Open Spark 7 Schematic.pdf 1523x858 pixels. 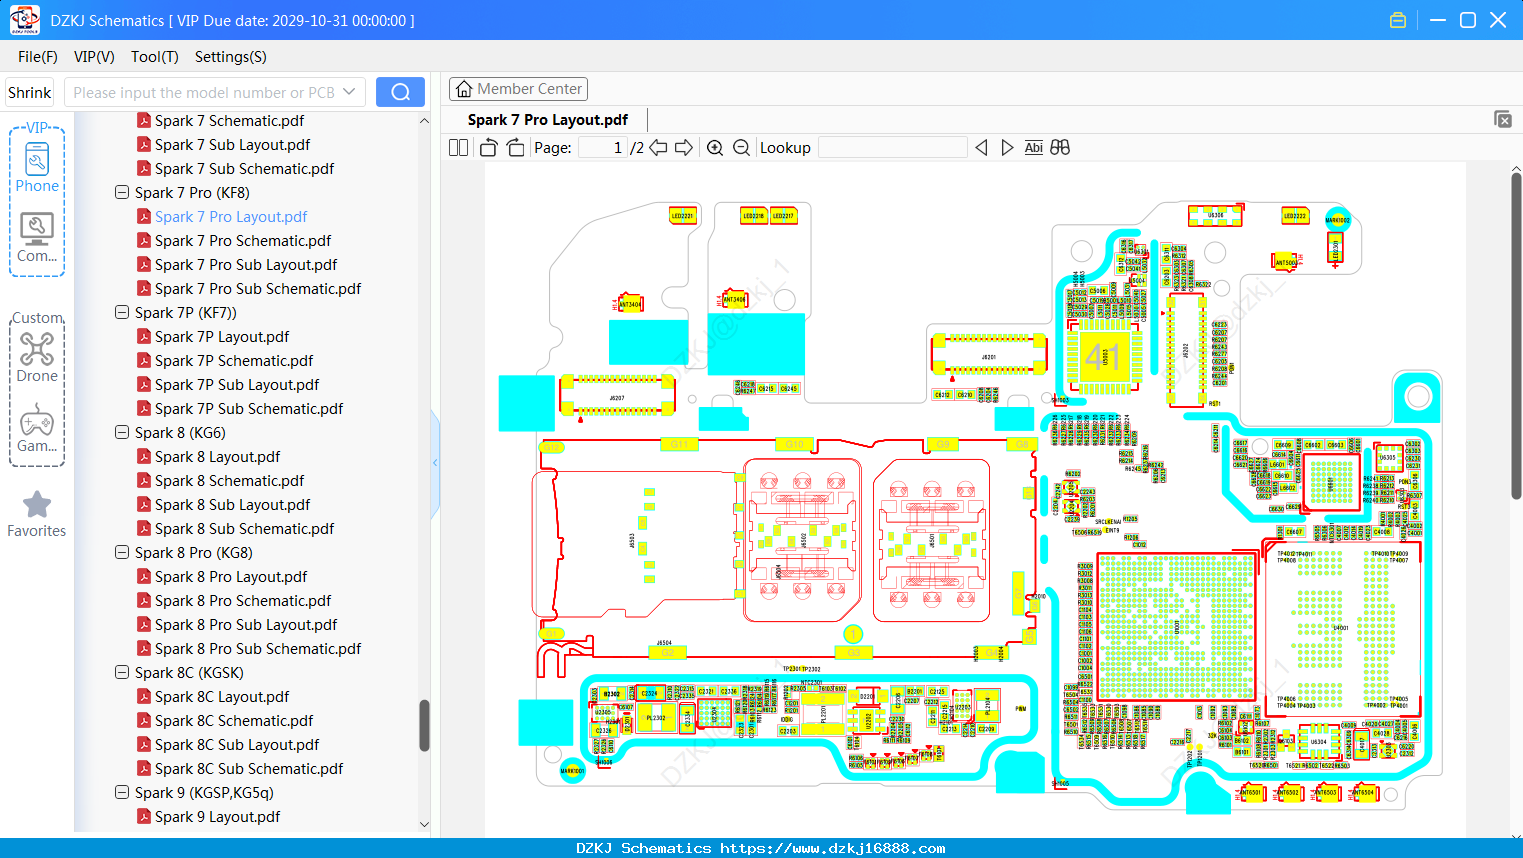[229, 121]
